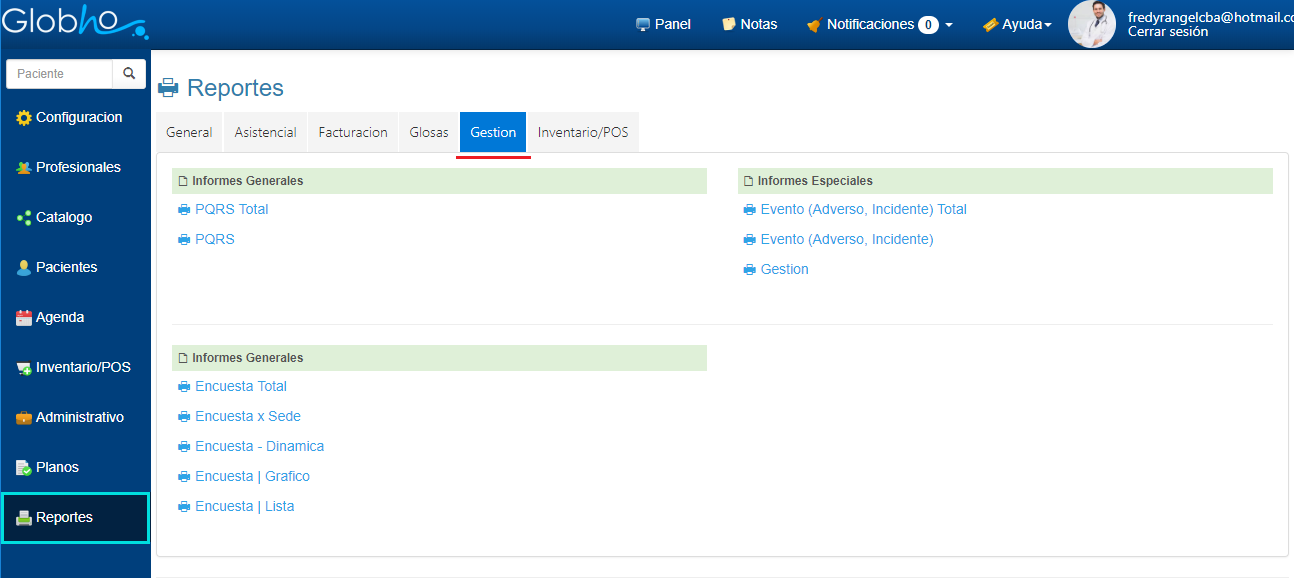Click the Paciente search input field

(60, 74)
